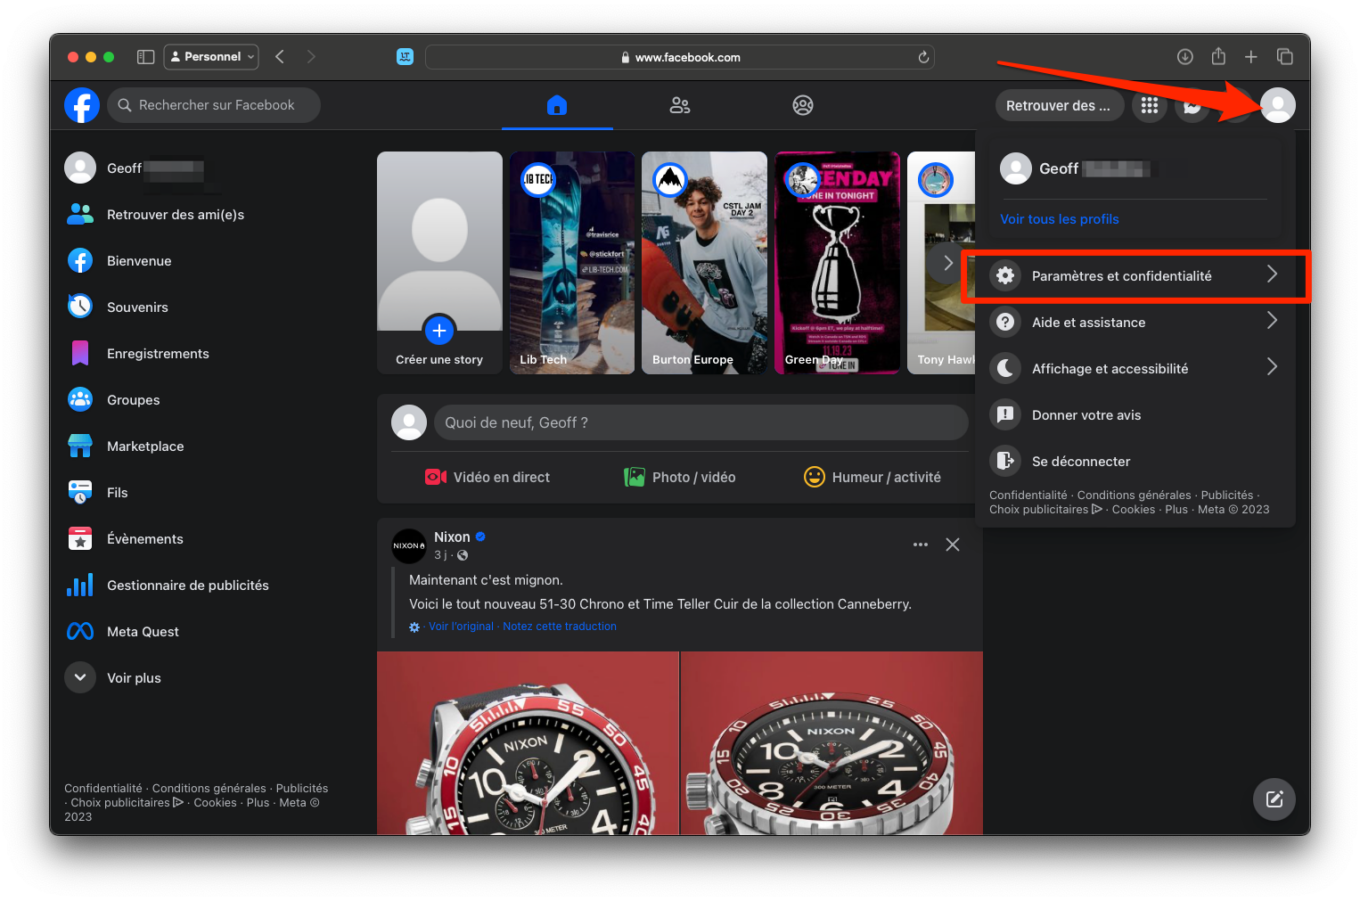This screenshot has width=1360, height=901.
Task: Click the Facebook logo icon
Action: pyautogui.click(x=82, y=105)
